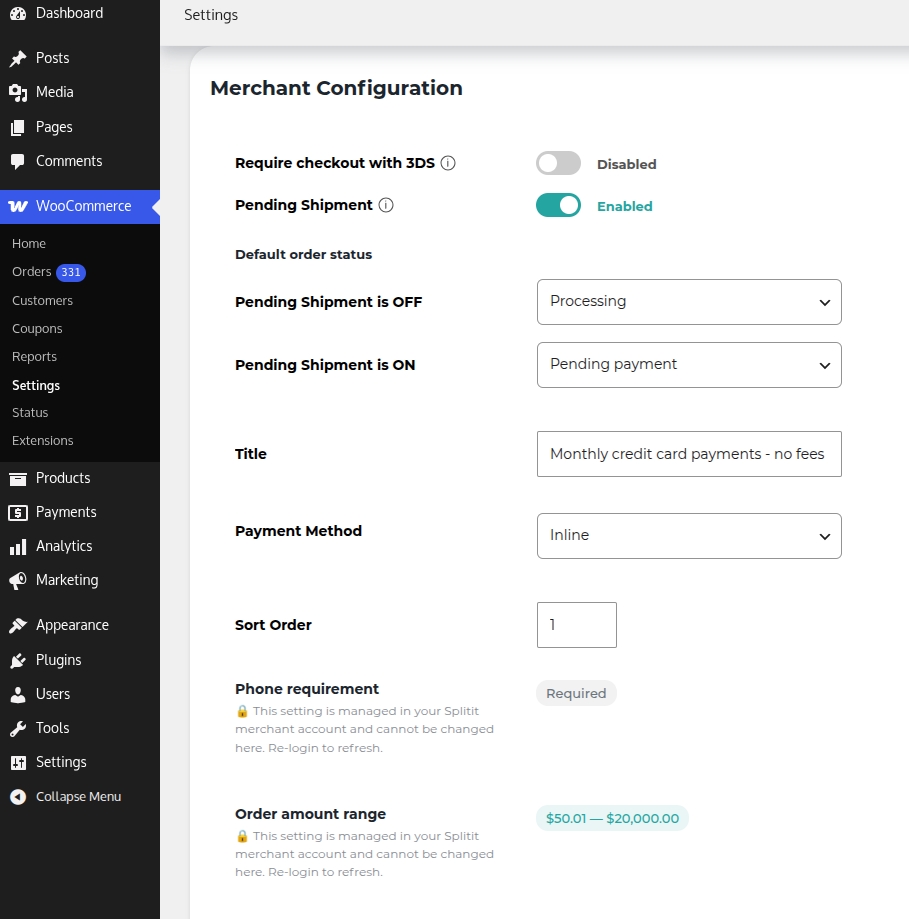This screenshot has height=919, width=909.
Task: Click the Marketing megaphone icon
Action: [18, 580]
